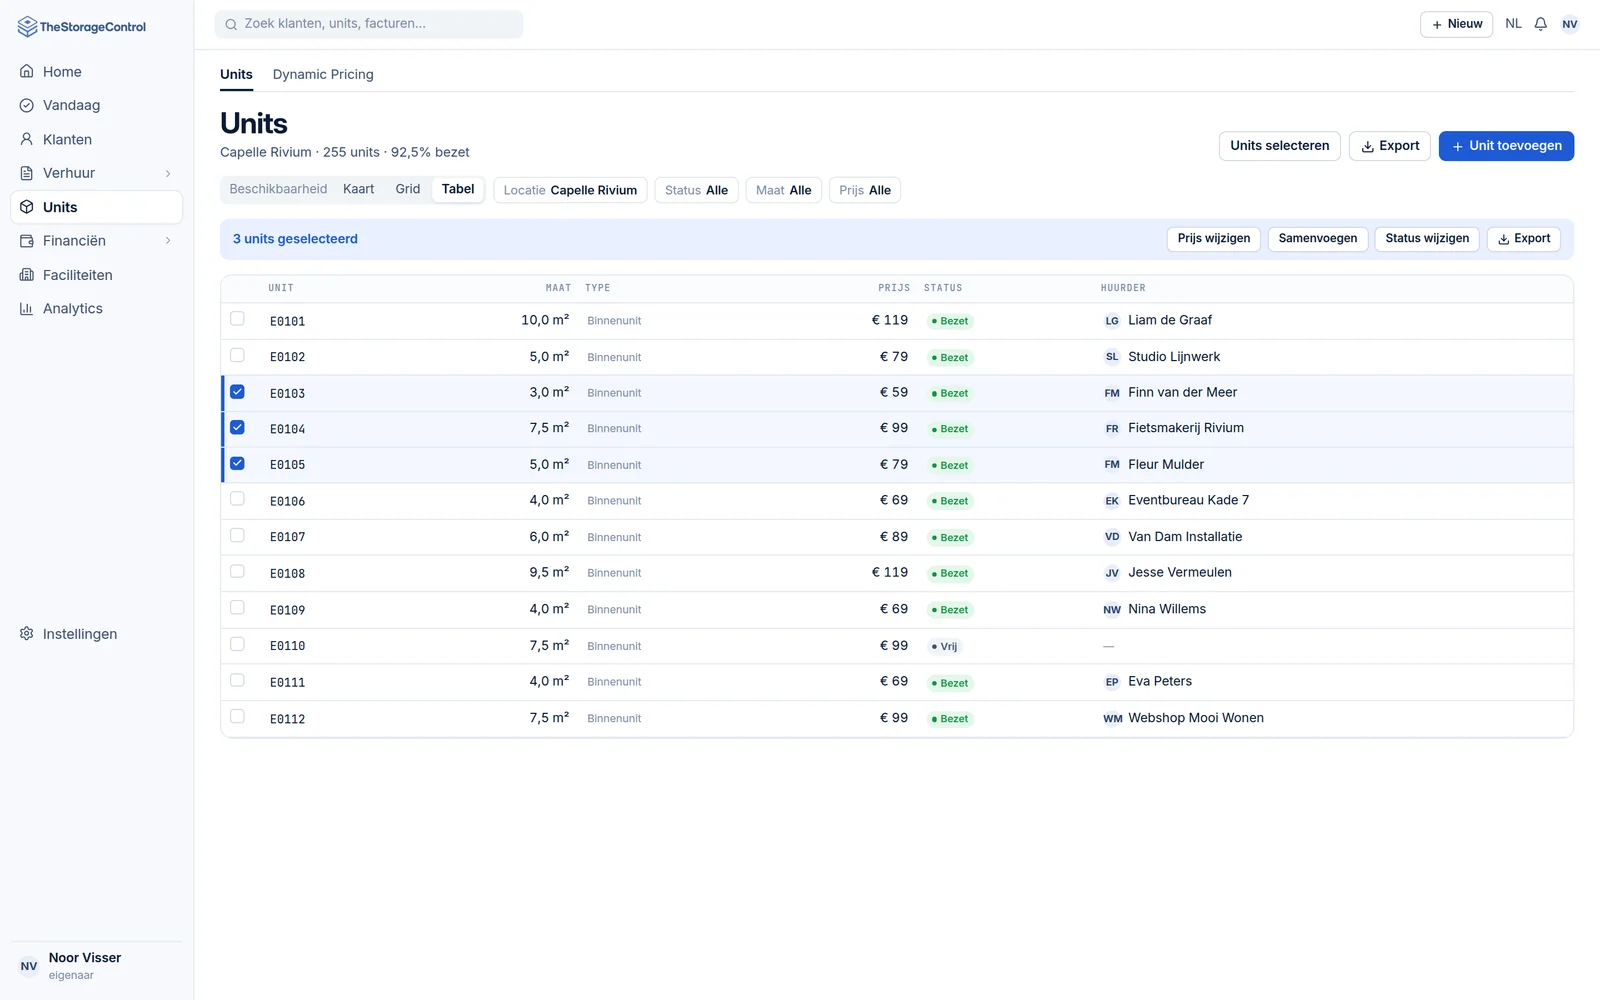Switch to the Dynamic Pricing tab
This screenshot has height=1000, width=1600.
323,74
